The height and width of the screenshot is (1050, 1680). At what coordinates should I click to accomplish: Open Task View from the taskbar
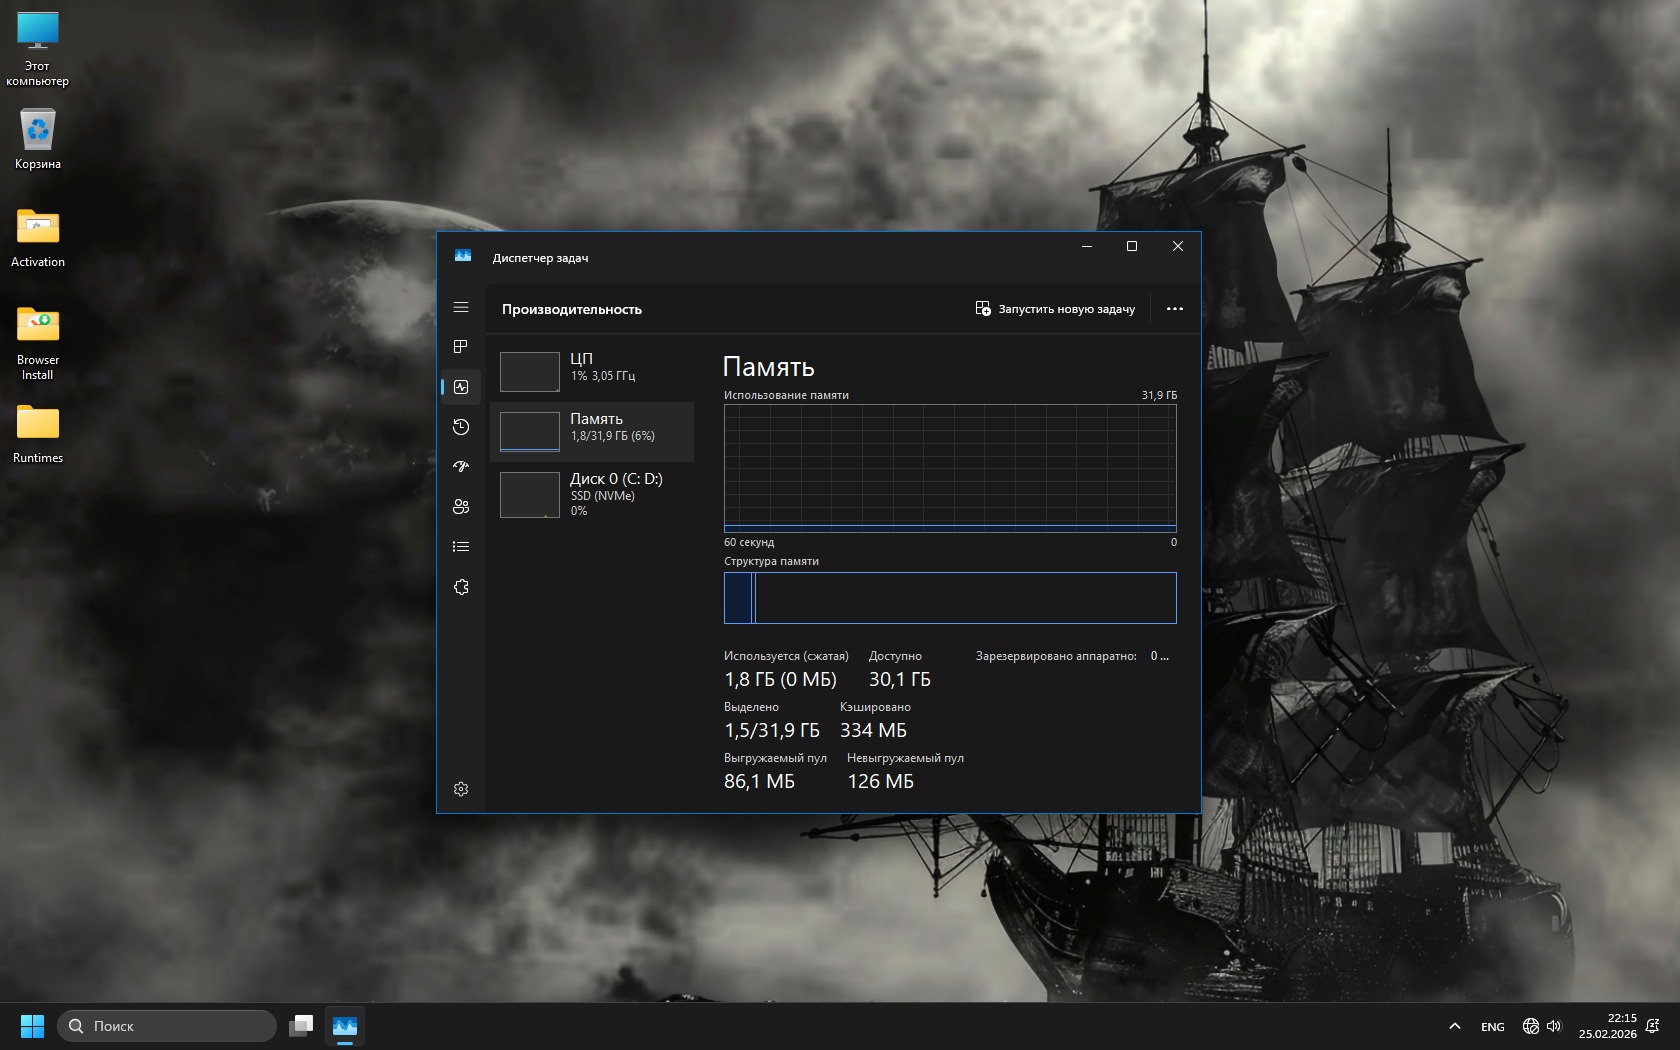pos(301,1026)
